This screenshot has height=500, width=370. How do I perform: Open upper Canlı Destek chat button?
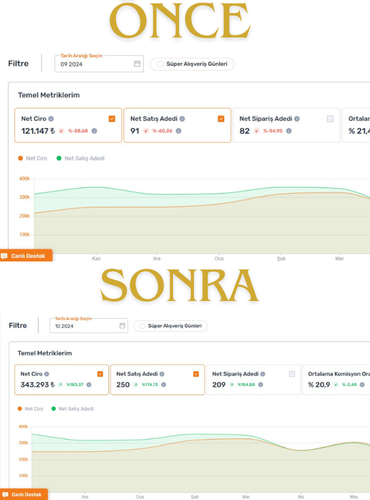[26, 256]
